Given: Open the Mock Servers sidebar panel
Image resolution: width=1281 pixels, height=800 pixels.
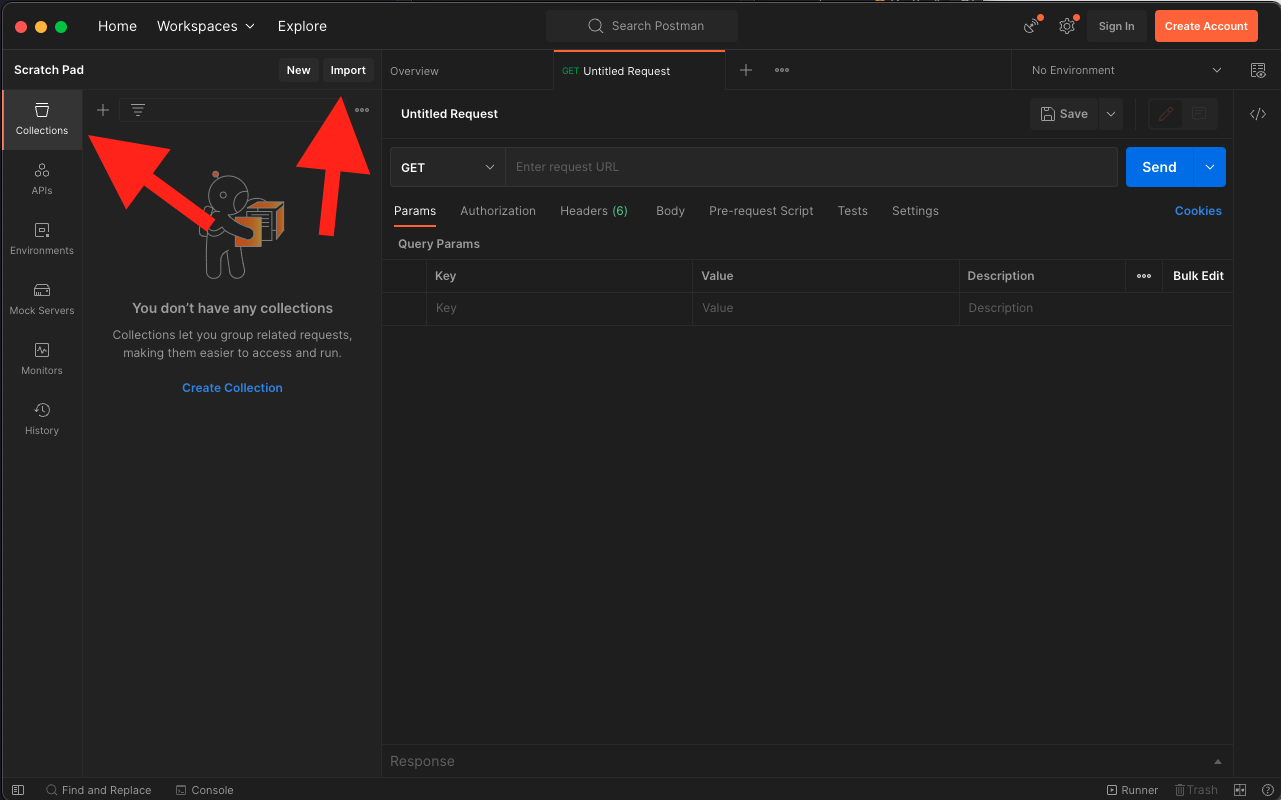Looking at the screenshot, I should pyautogui.click(x=42, y=299).
